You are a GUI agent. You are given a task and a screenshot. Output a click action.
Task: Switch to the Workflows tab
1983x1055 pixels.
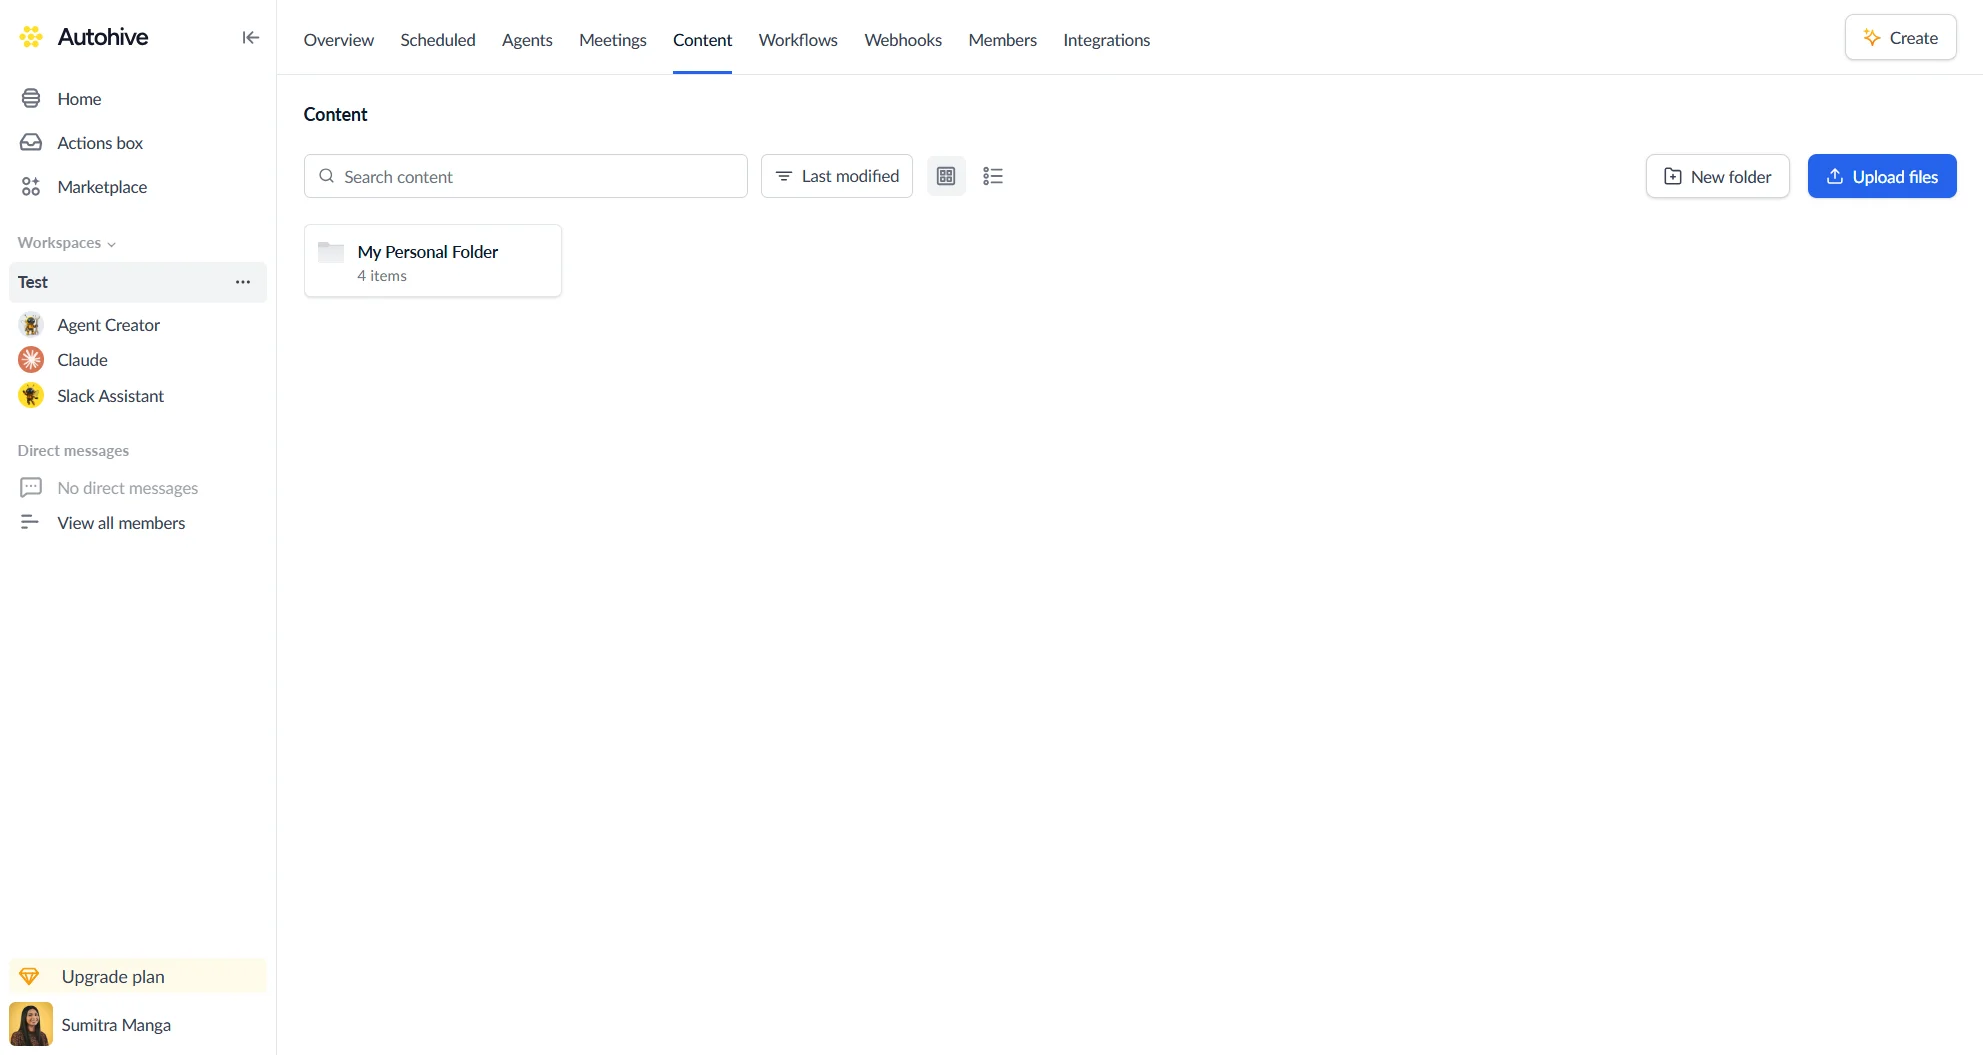click(x=797, y=40)
